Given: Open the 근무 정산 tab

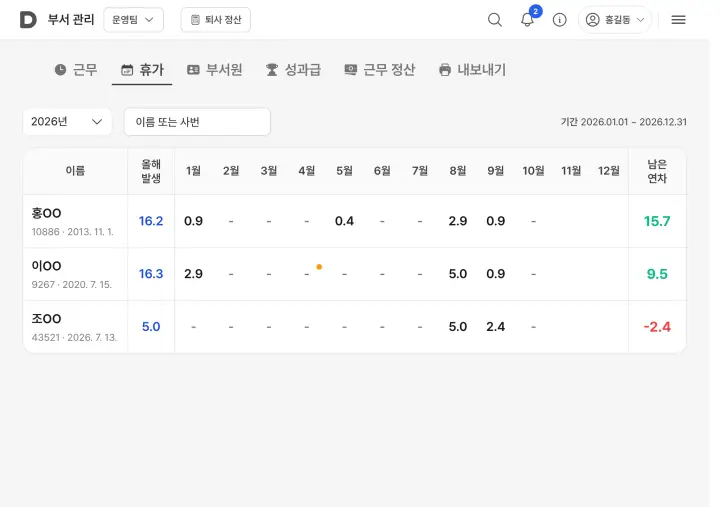Looking at the screenshot, I should (x=380, y=70).
